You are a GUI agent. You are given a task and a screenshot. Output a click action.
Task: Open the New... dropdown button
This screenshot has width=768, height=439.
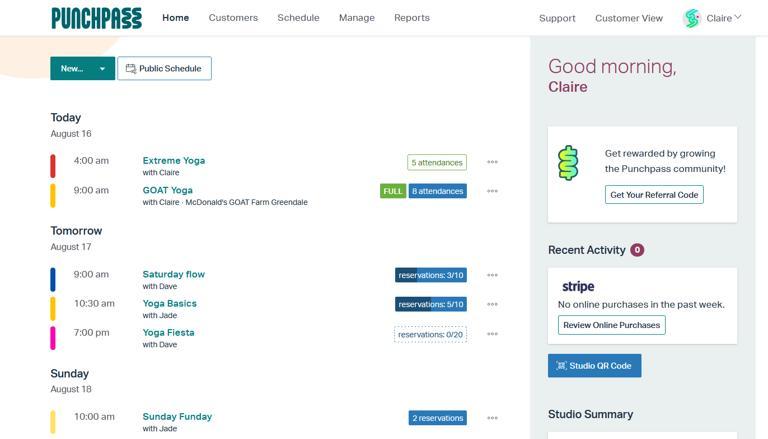(82, 69)
